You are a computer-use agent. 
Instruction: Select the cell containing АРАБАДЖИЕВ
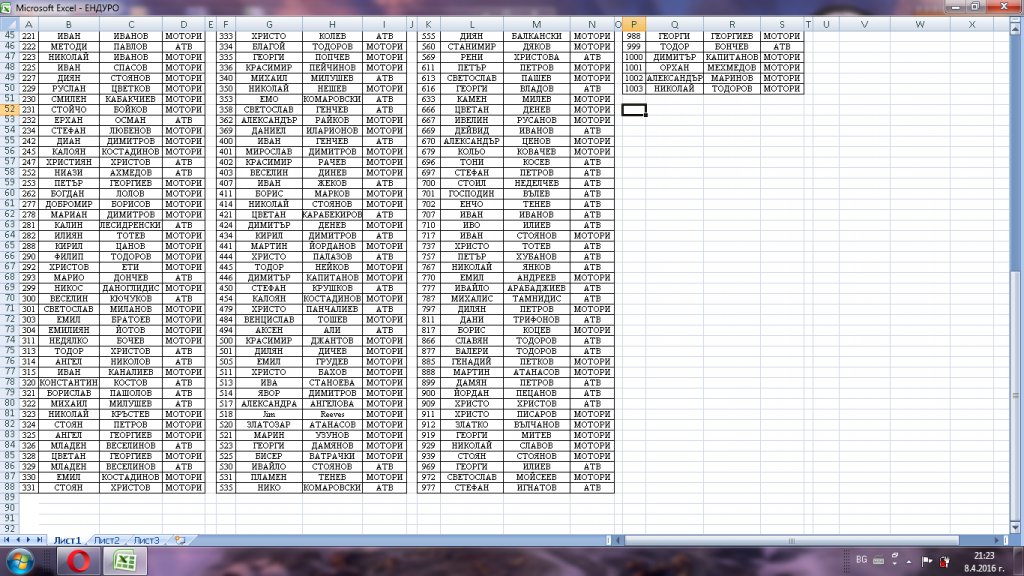pos(537,288)
